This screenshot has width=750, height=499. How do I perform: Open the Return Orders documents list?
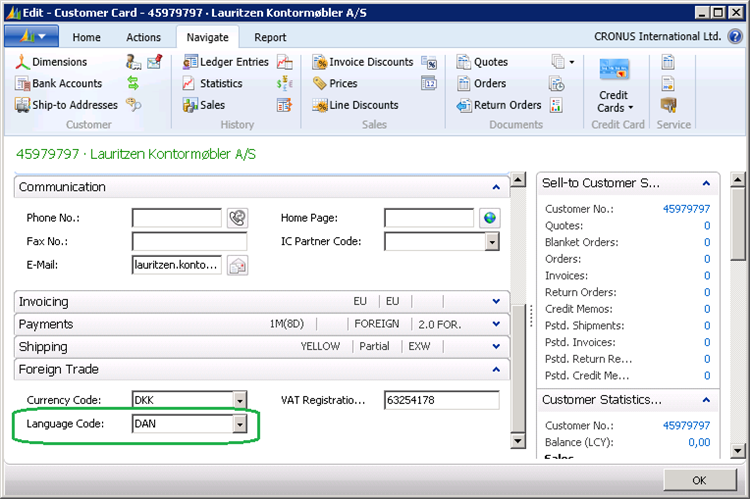499,105
